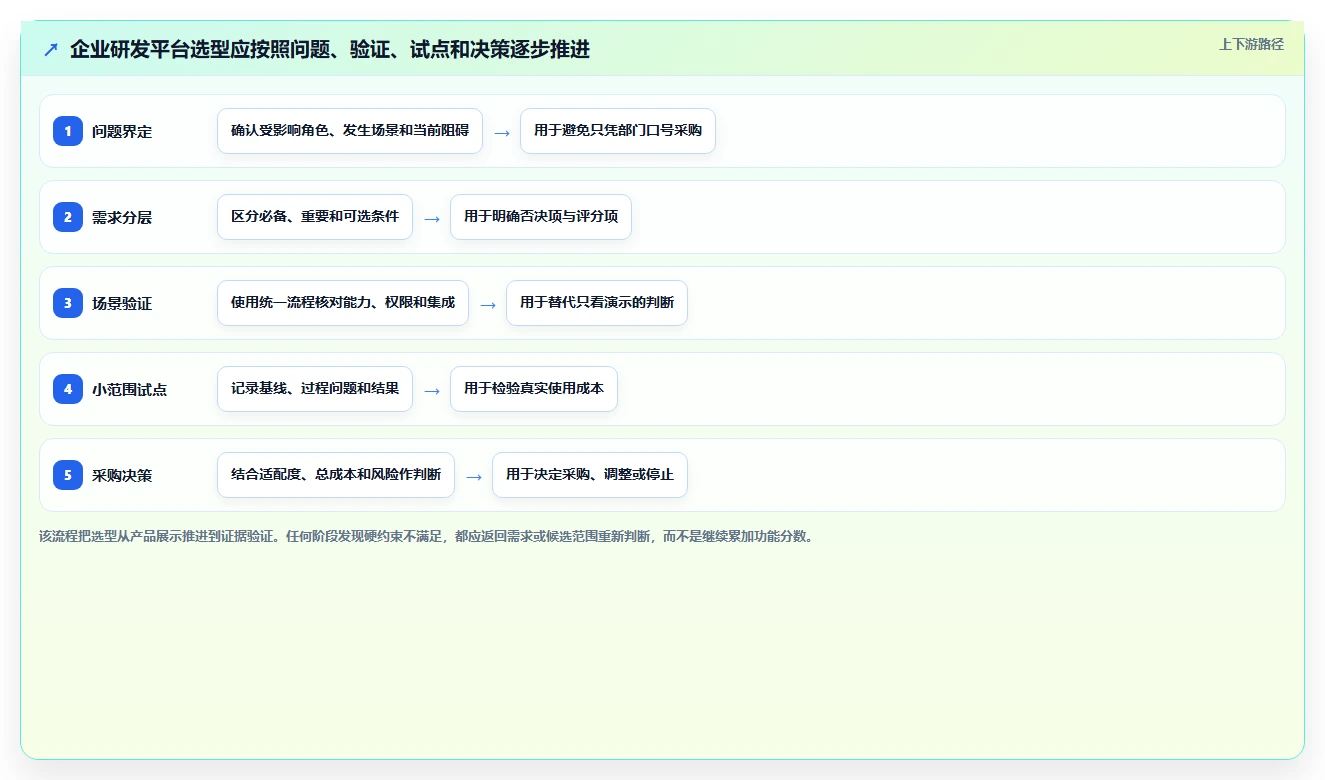Select step number 1 badge
Image resolution: width=1325 pixels, height=780 pixels.
pyautogui.click(x=68, y=131)
